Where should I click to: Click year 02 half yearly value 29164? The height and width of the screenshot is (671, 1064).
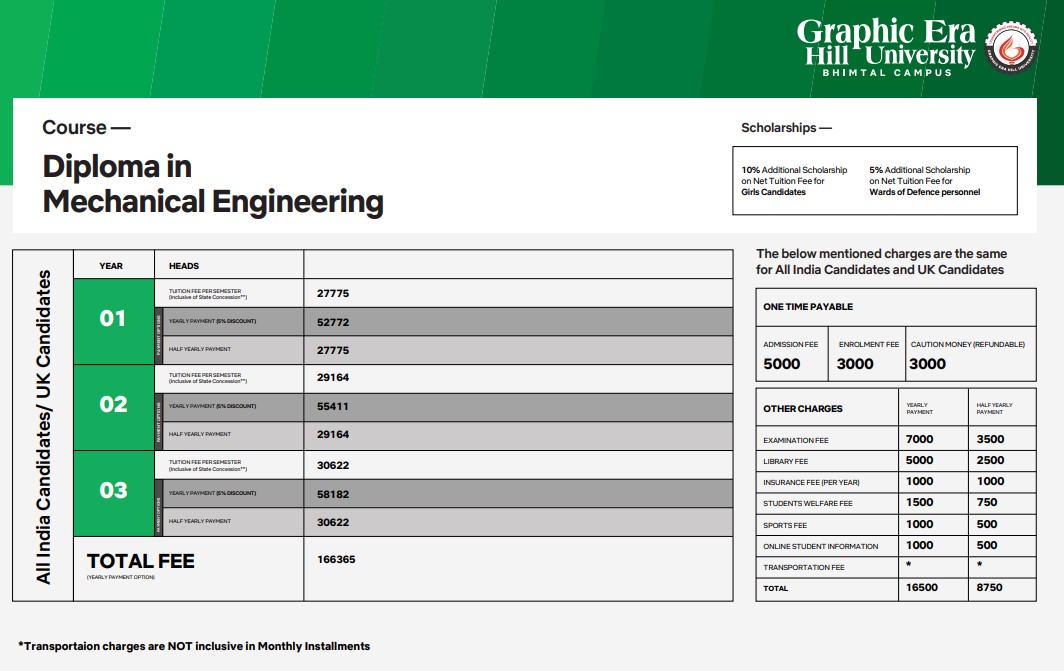[333, 434]
